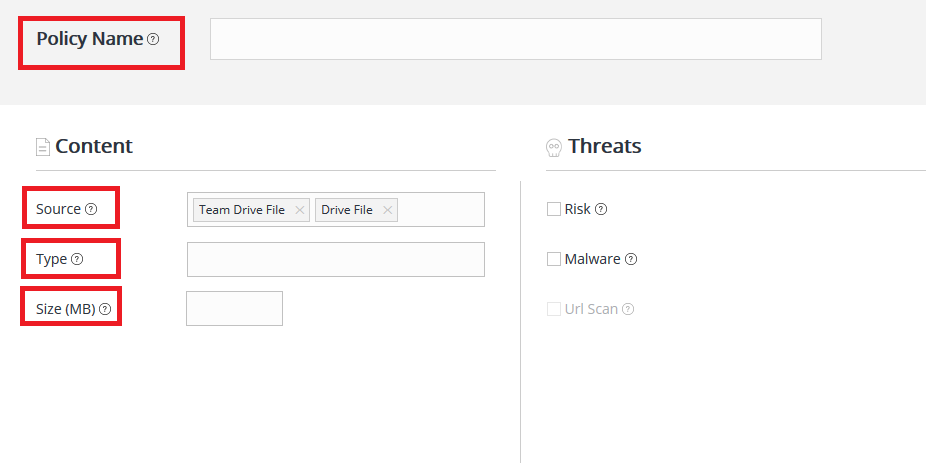Click the help icon next to Source
The width and height of the screenshot is (926, 463).
pyautogui.click(x=91, y=210)
